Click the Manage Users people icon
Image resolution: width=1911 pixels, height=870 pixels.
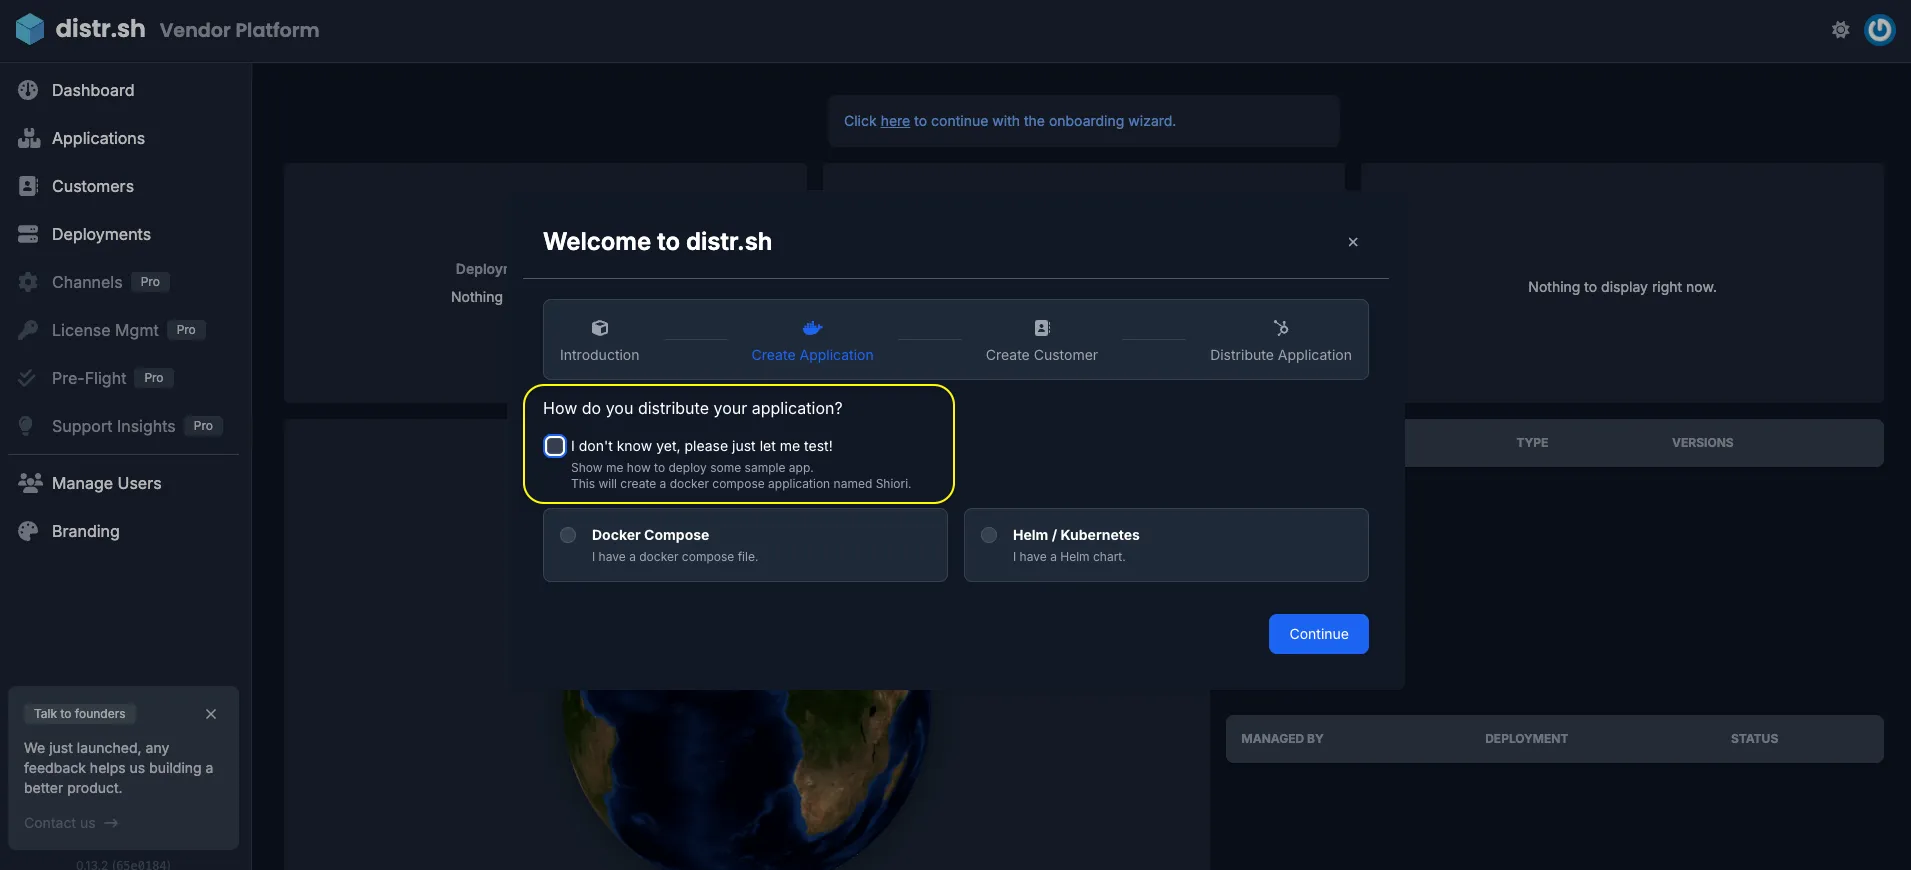(x=30, y=483)
